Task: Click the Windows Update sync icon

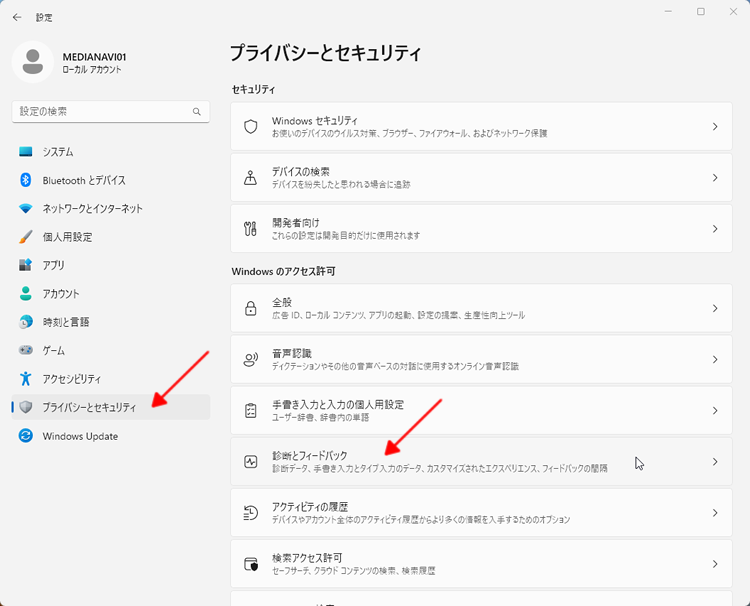Action: point(25,436)
